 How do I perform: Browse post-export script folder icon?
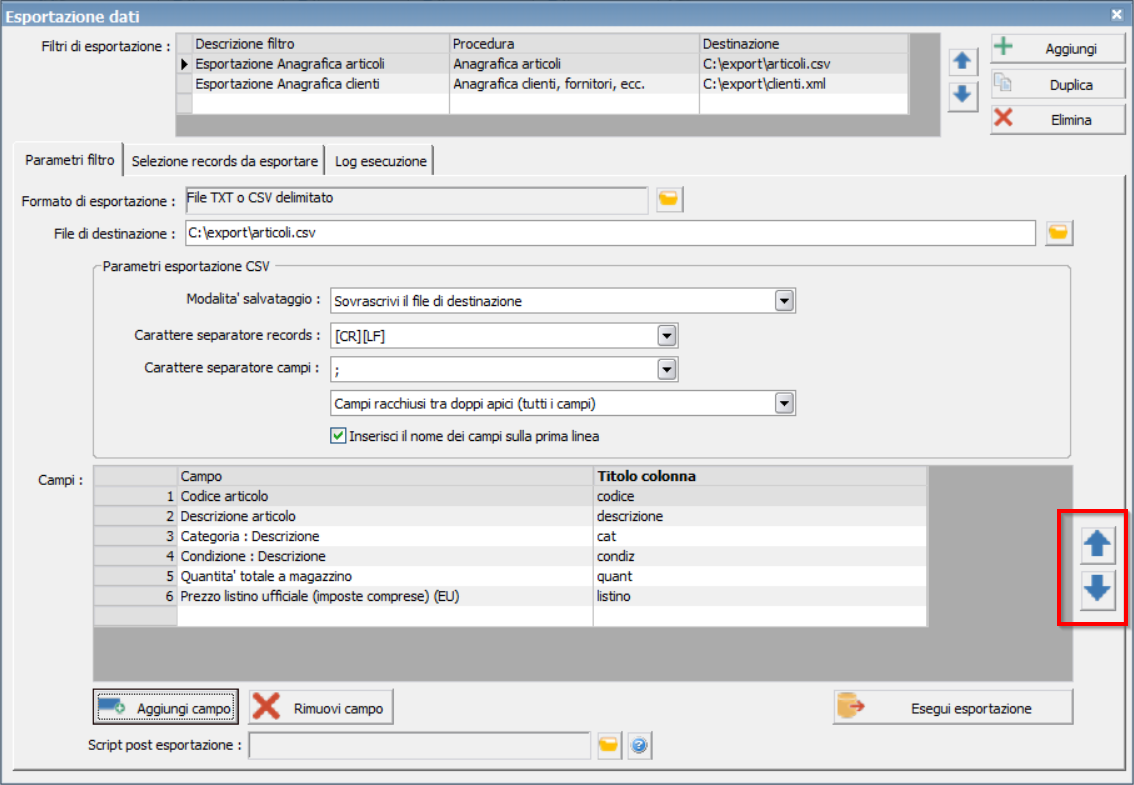610,745
